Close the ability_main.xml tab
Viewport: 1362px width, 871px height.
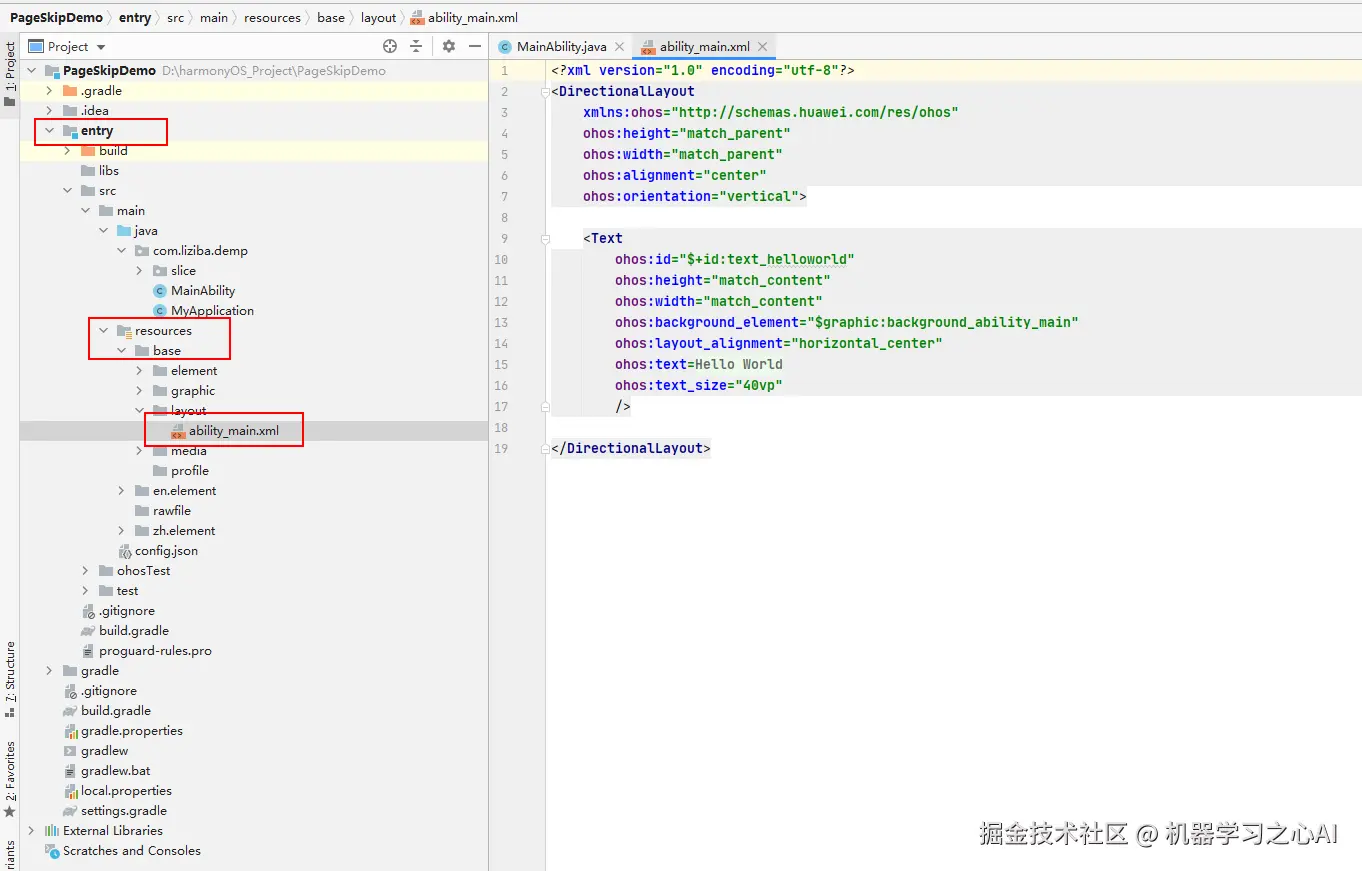762,47
